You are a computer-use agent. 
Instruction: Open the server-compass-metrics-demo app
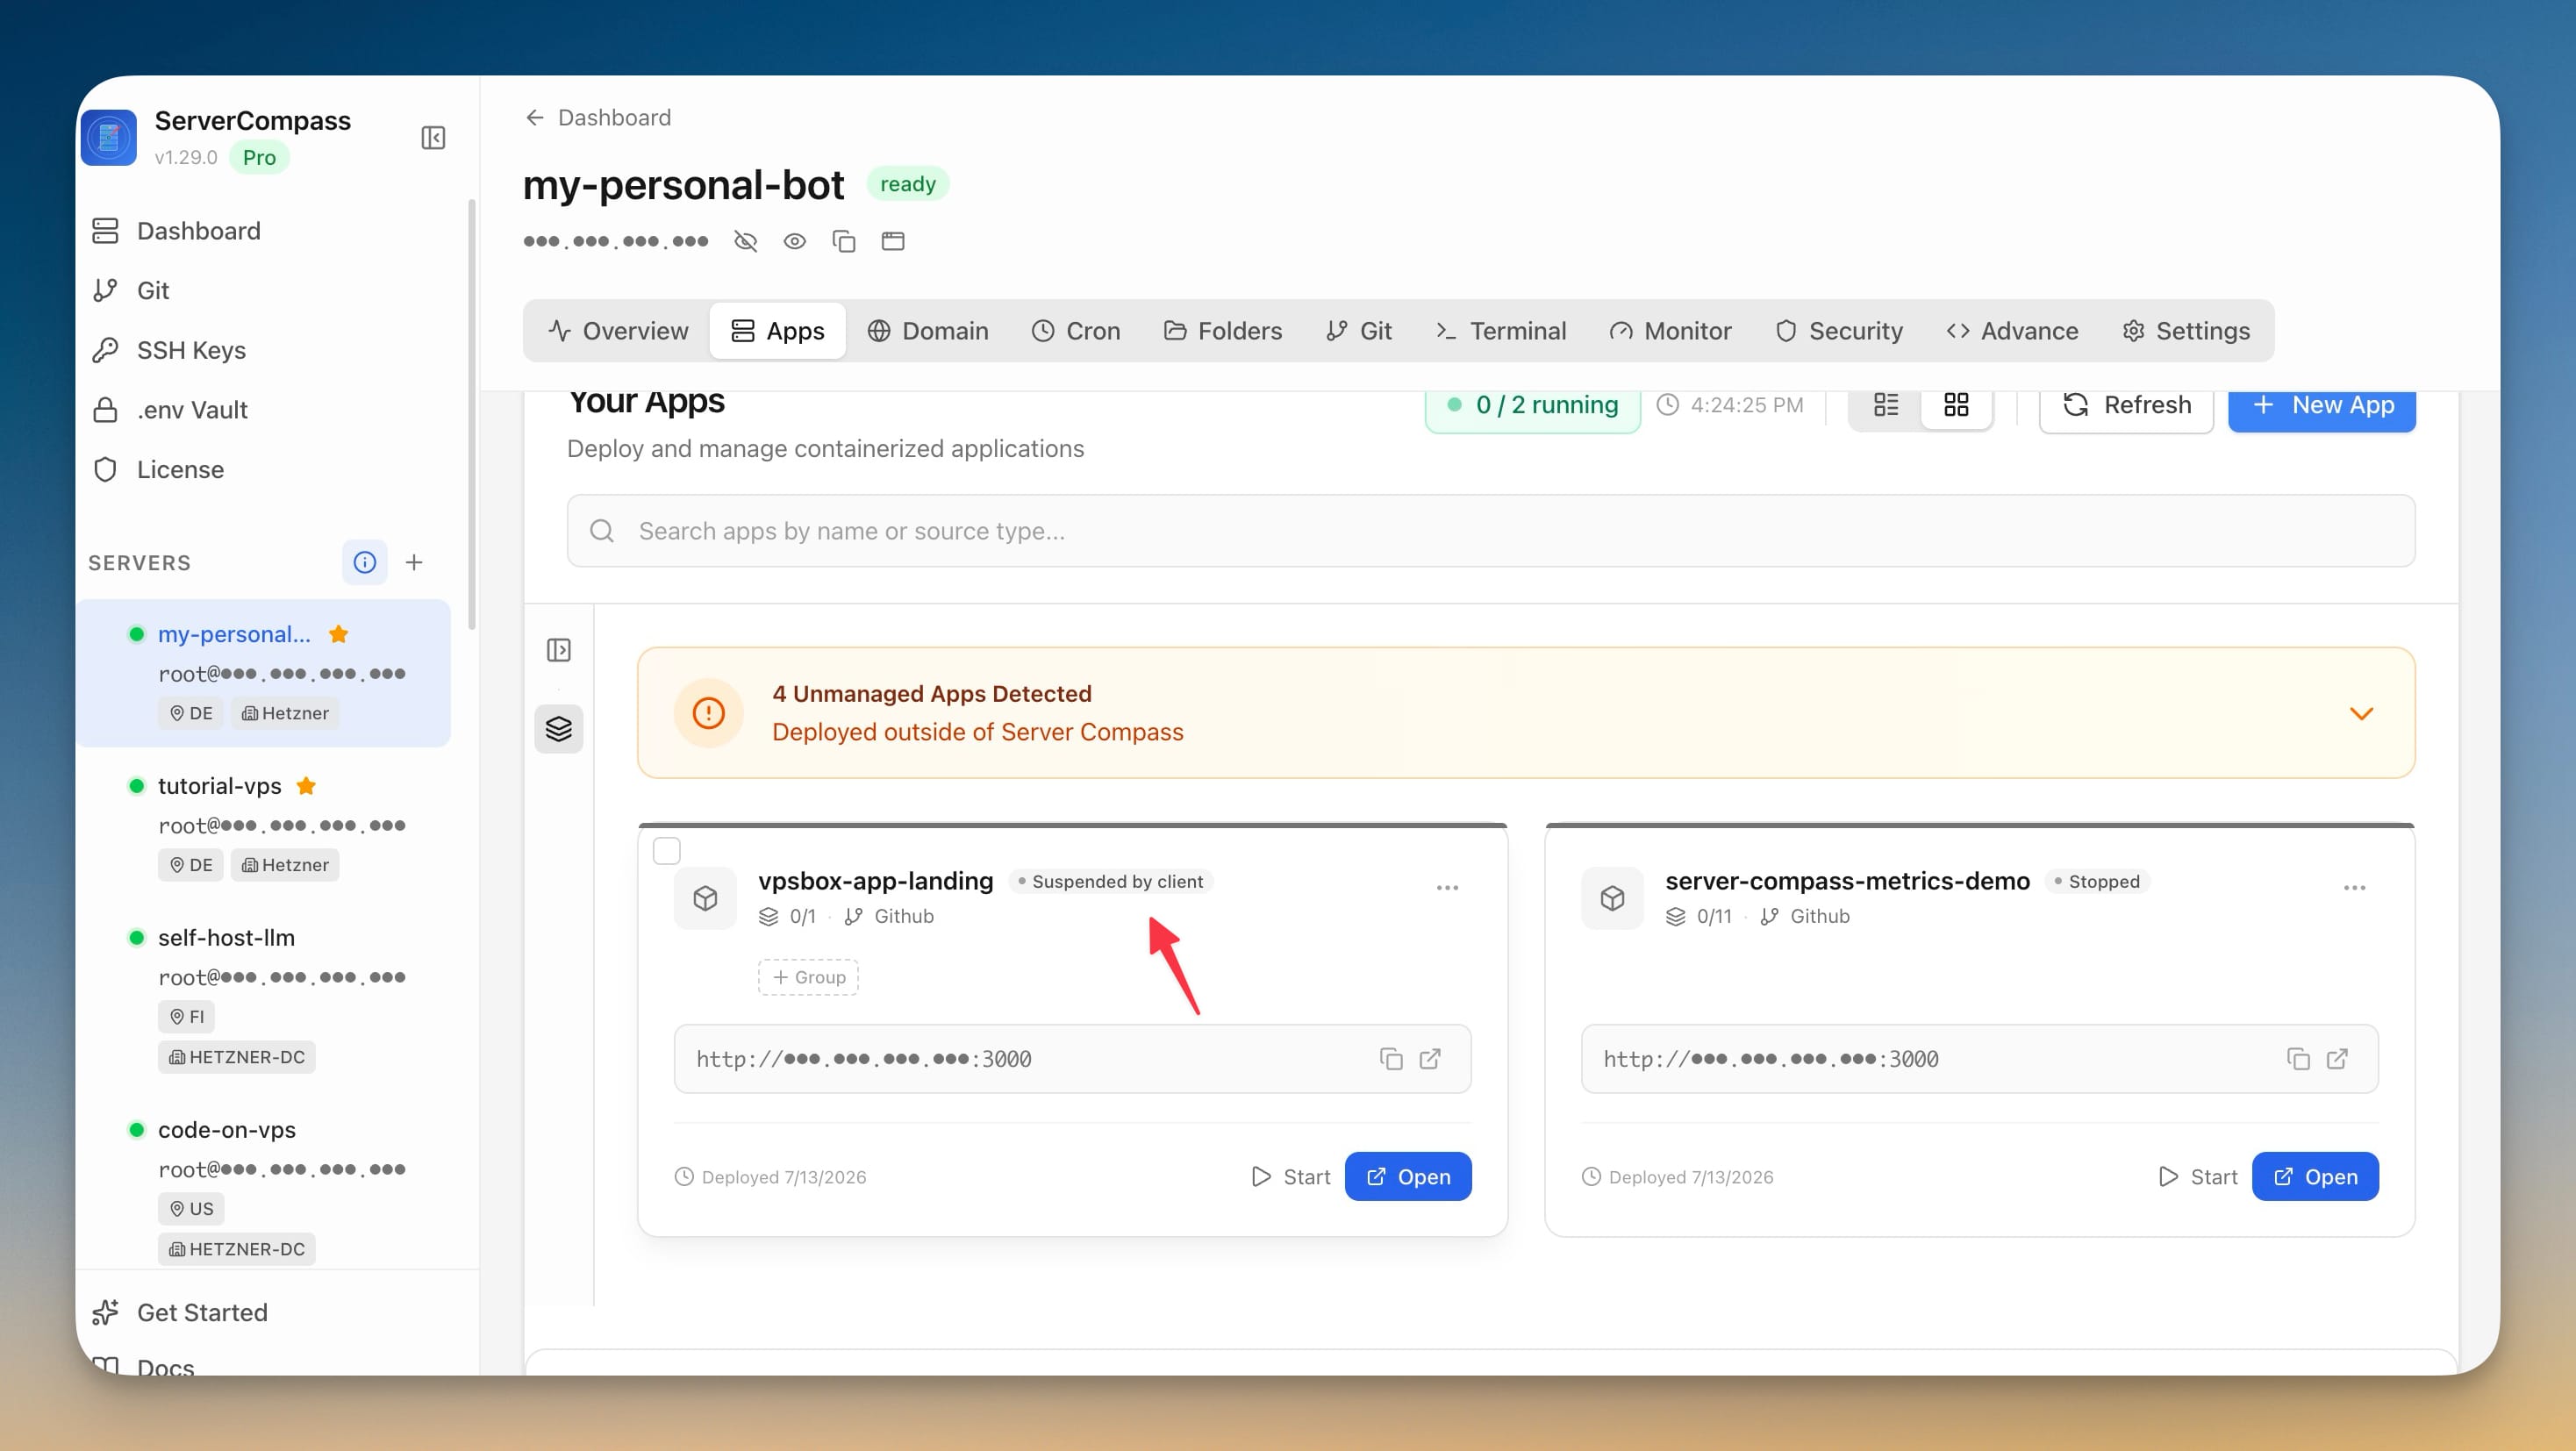point(2315,1177)
